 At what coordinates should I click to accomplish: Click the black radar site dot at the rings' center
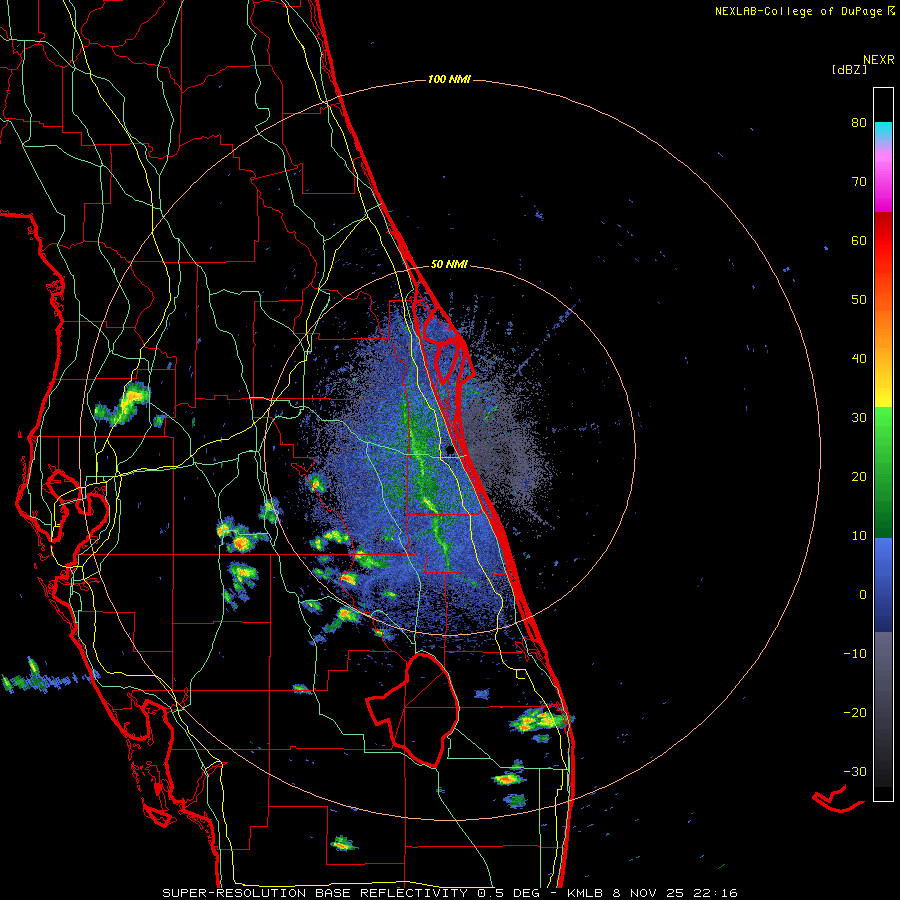pos(451,449)
